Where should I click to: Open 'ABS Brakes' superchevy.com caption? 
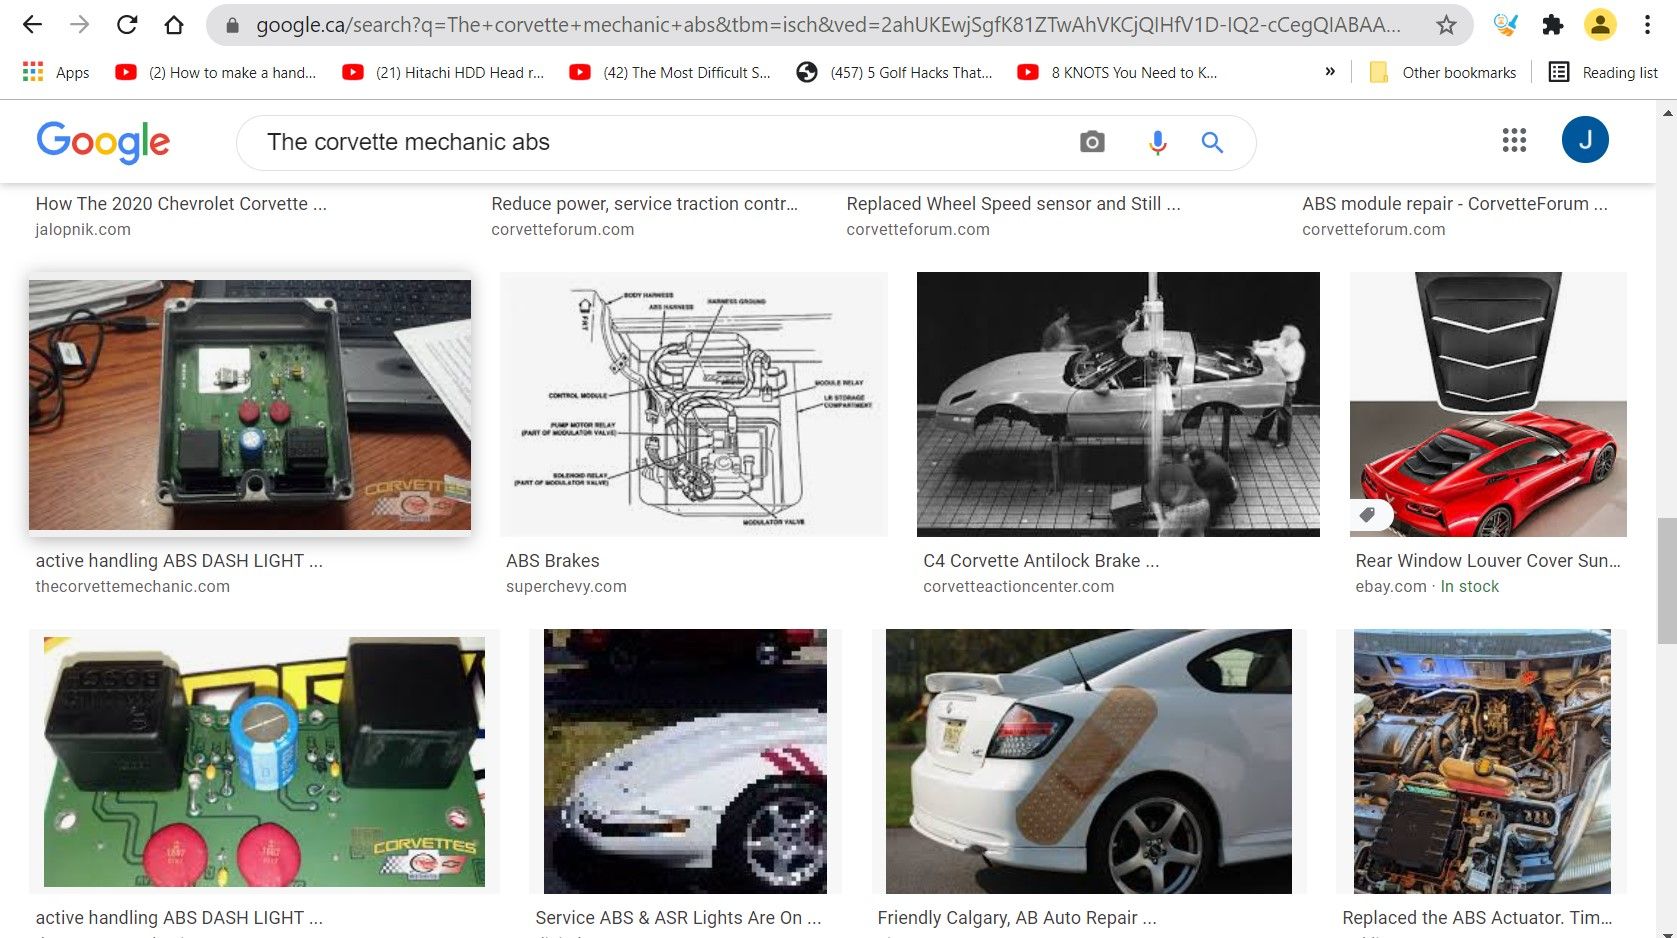click(x=553, y=561)
